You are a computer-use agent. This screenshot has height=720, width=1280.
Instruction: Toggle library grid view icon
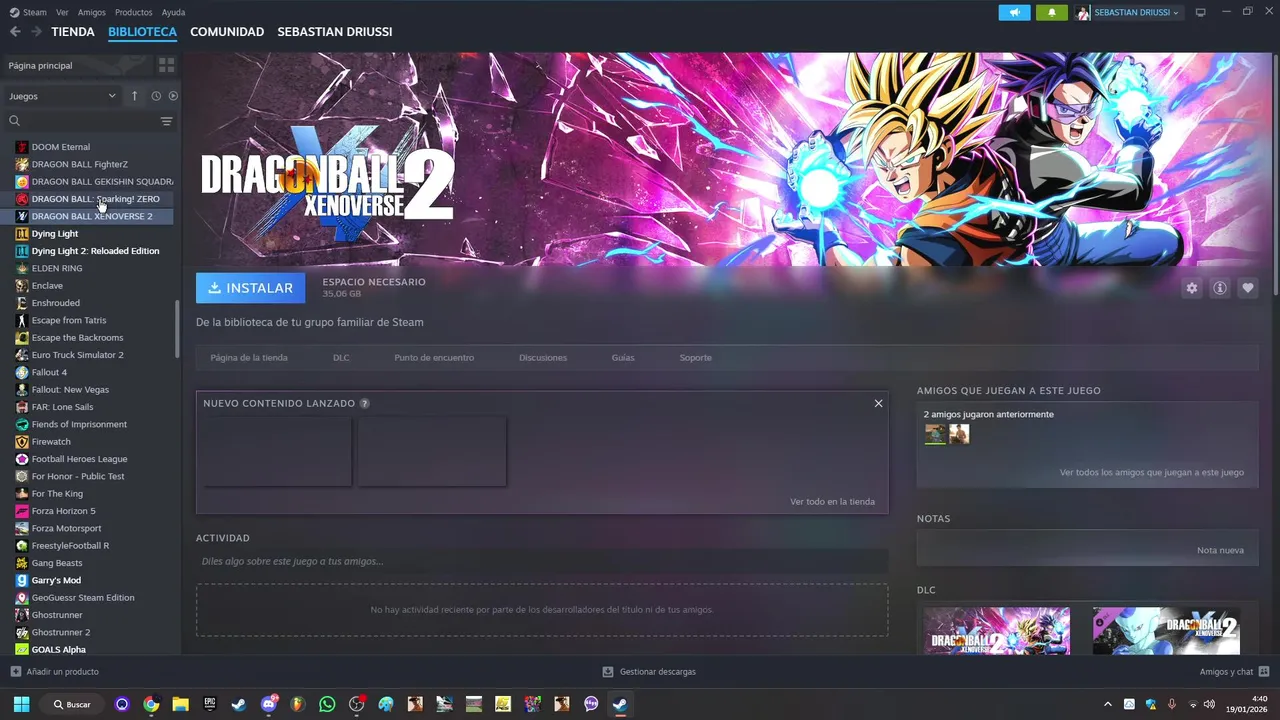[166, 65]
